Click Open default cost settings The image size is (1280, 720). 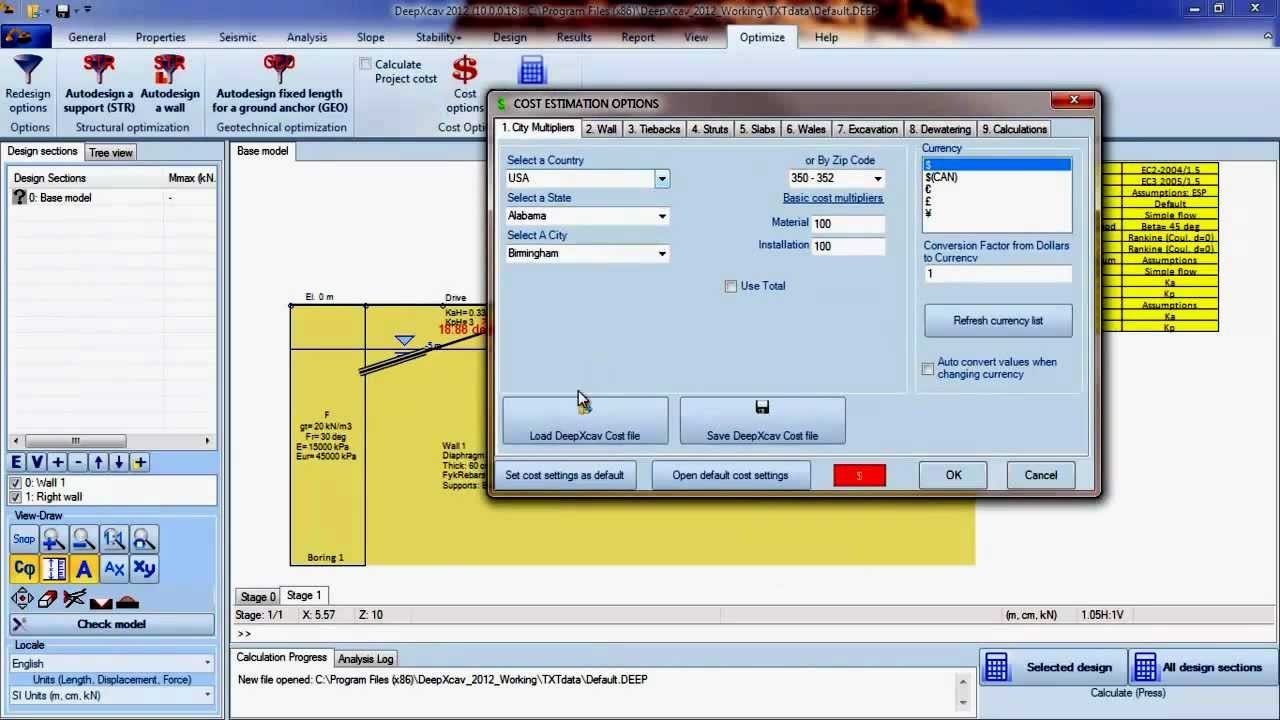[730, 475]
